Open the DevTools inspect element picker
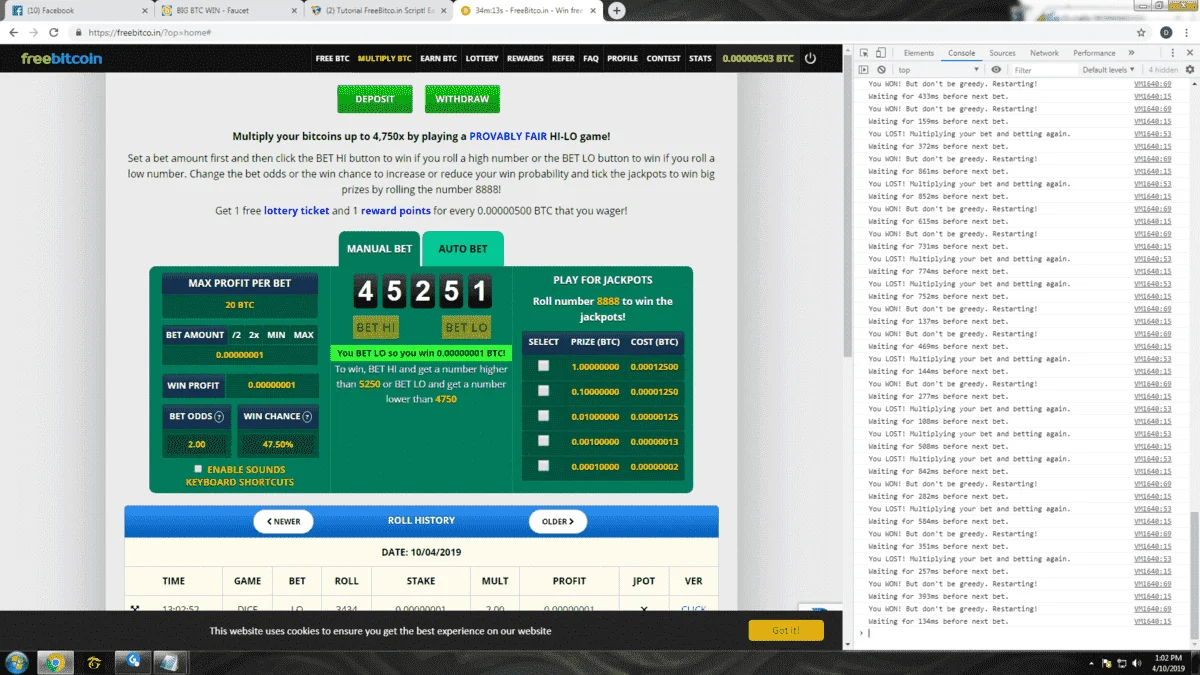The width and height of the screenshot is (1200, 675). coord(864,53)
